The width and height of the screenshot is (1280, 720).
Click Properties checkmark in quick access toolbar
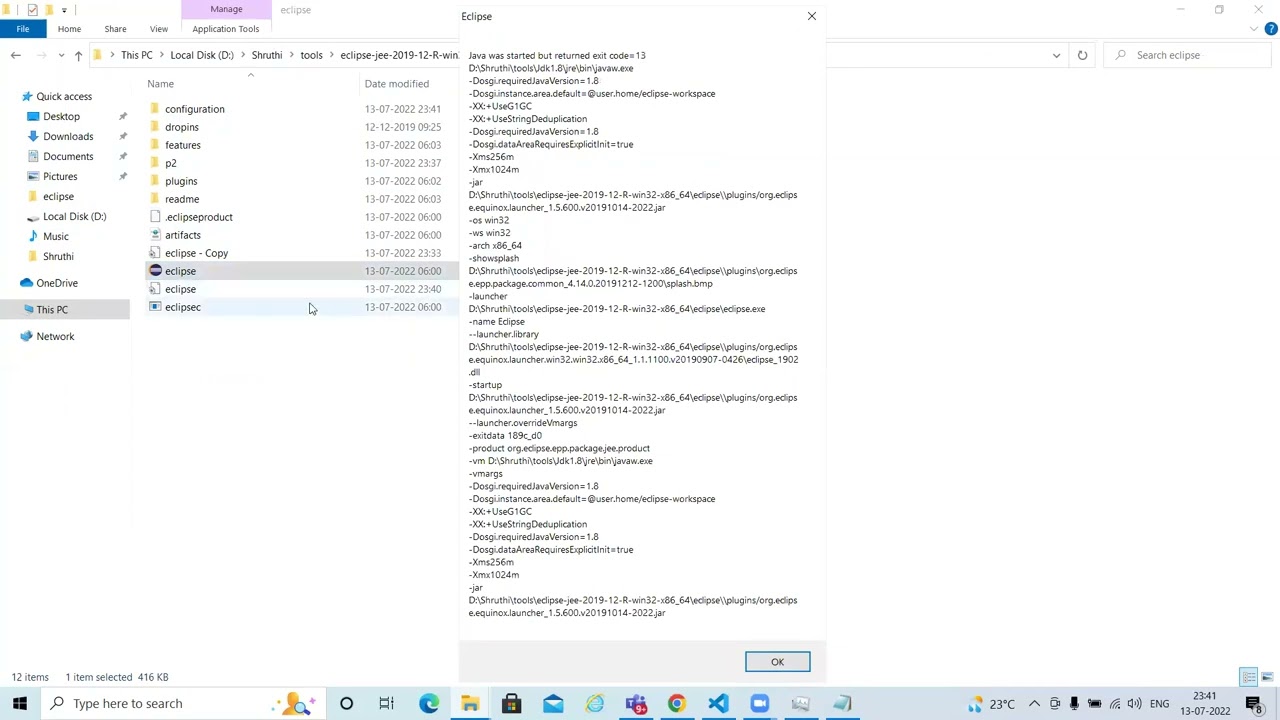(32, 10)
